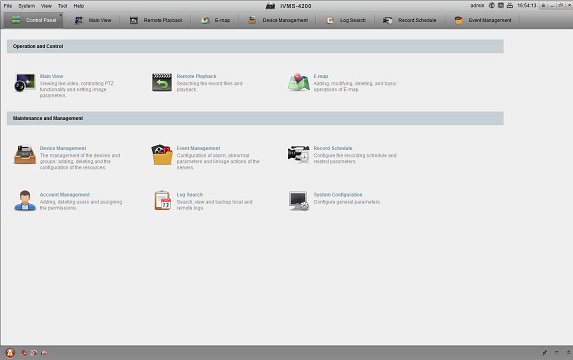
Task: Open the System menu
Action: pyautogui.click(x=27, y=6)
